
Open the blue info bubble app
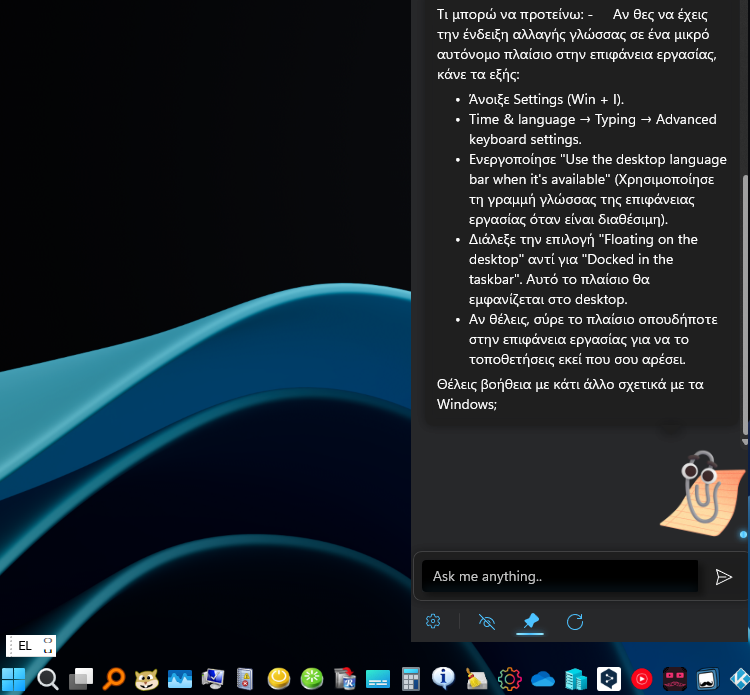tap(443, 679)
